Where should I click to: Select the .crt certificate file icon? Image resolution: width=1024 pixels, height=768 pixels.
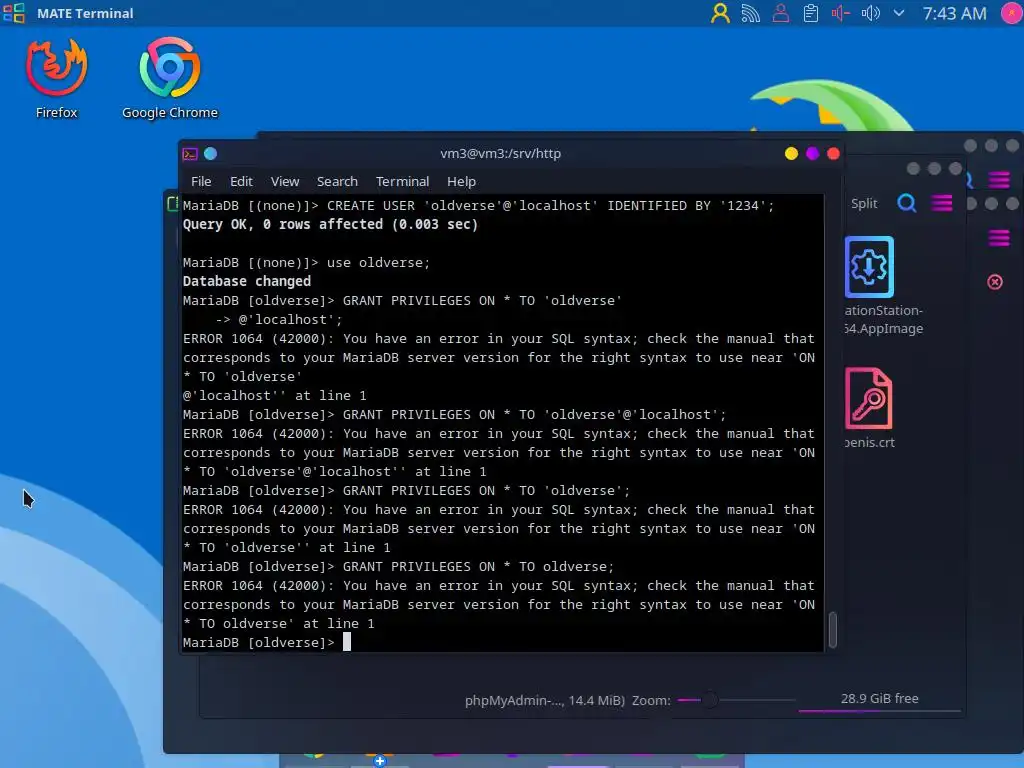(x=869, y=398)
